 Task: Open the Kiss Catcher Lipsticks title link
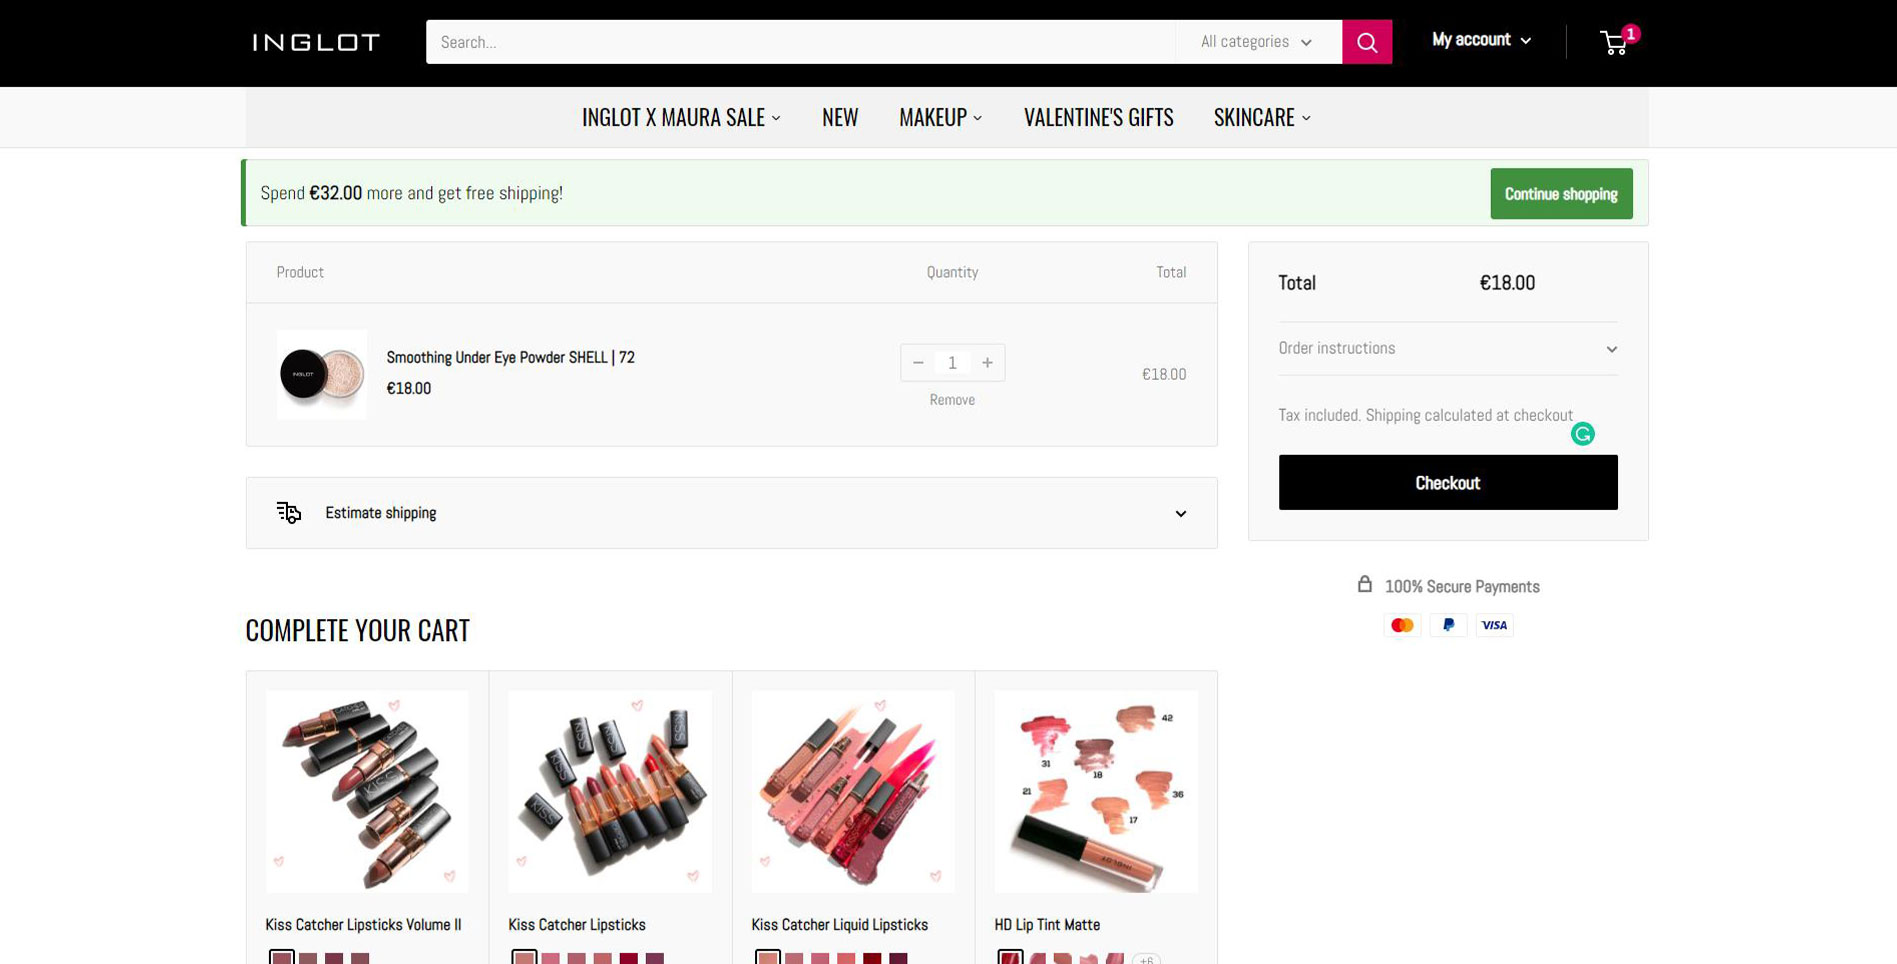[577, 925]
